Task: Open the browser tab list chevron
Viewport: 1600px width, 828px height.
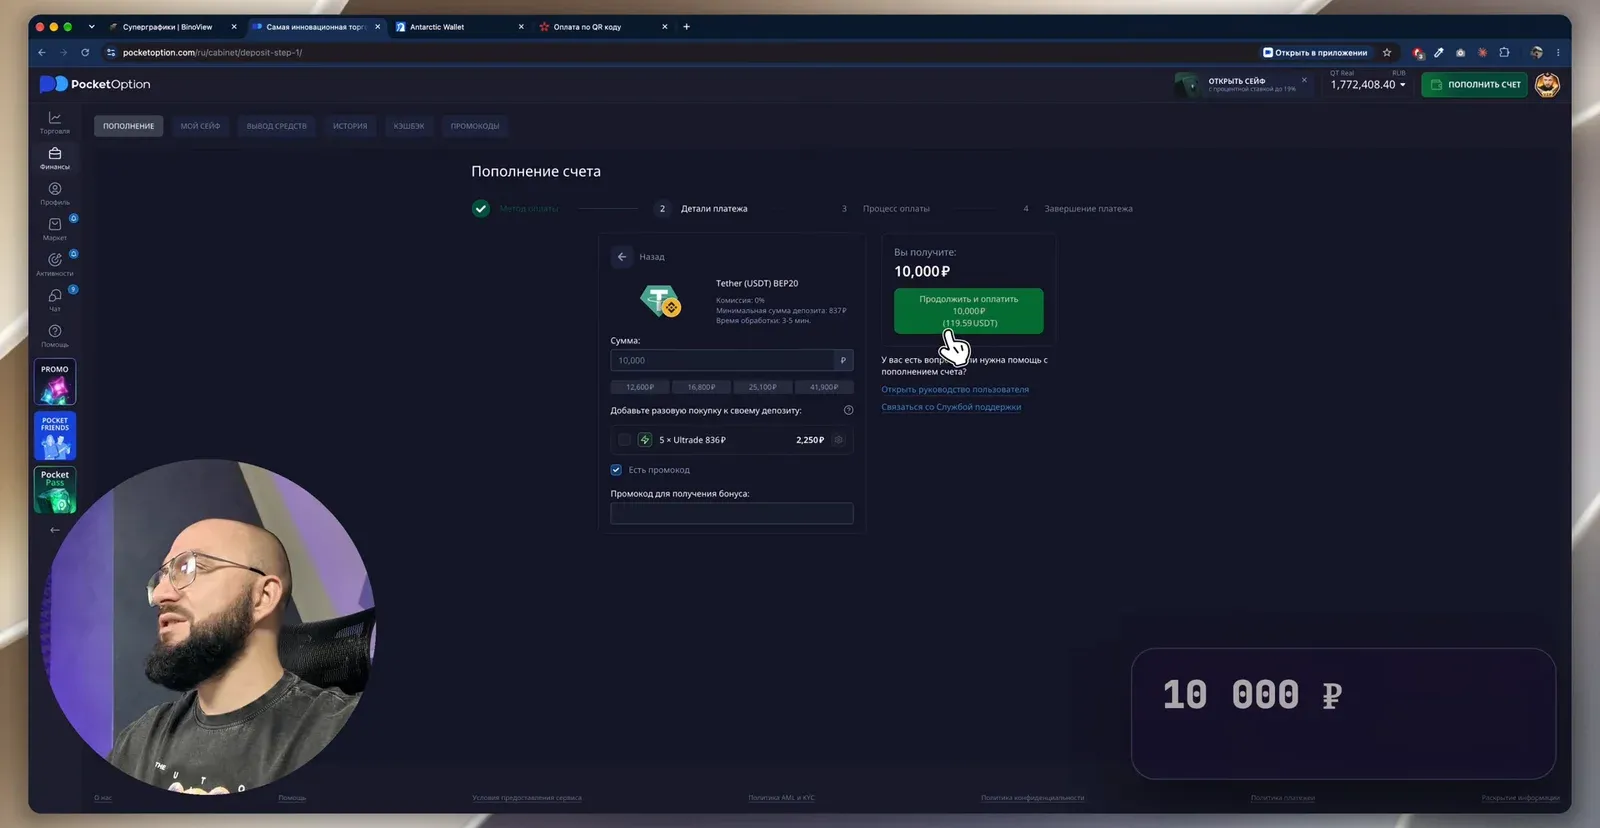Action: pyautogui.click(x=91, y=27)
